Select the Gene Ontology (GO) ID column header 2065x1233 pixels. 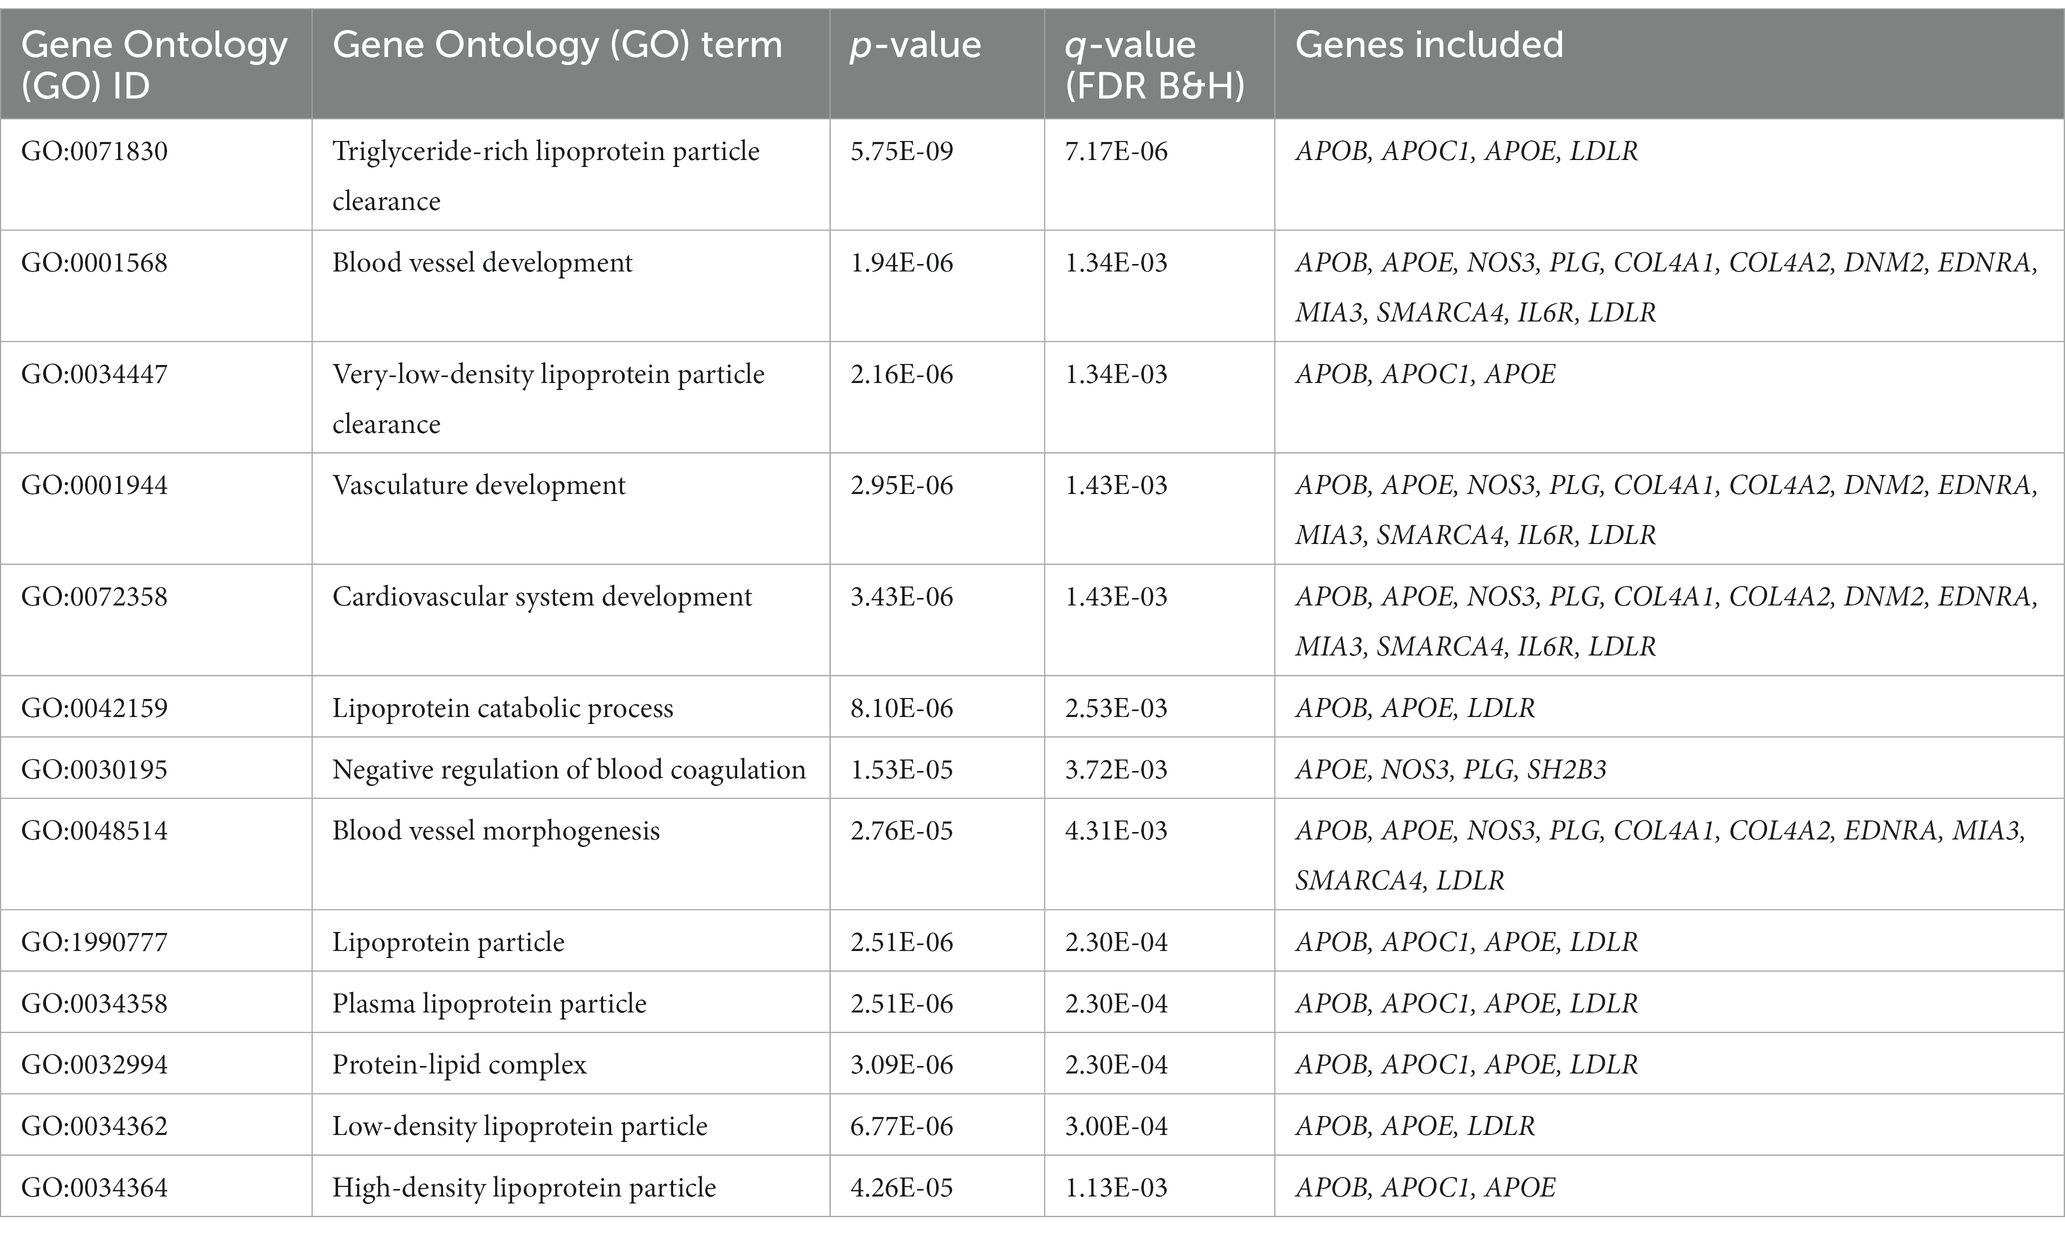(155, 65)
